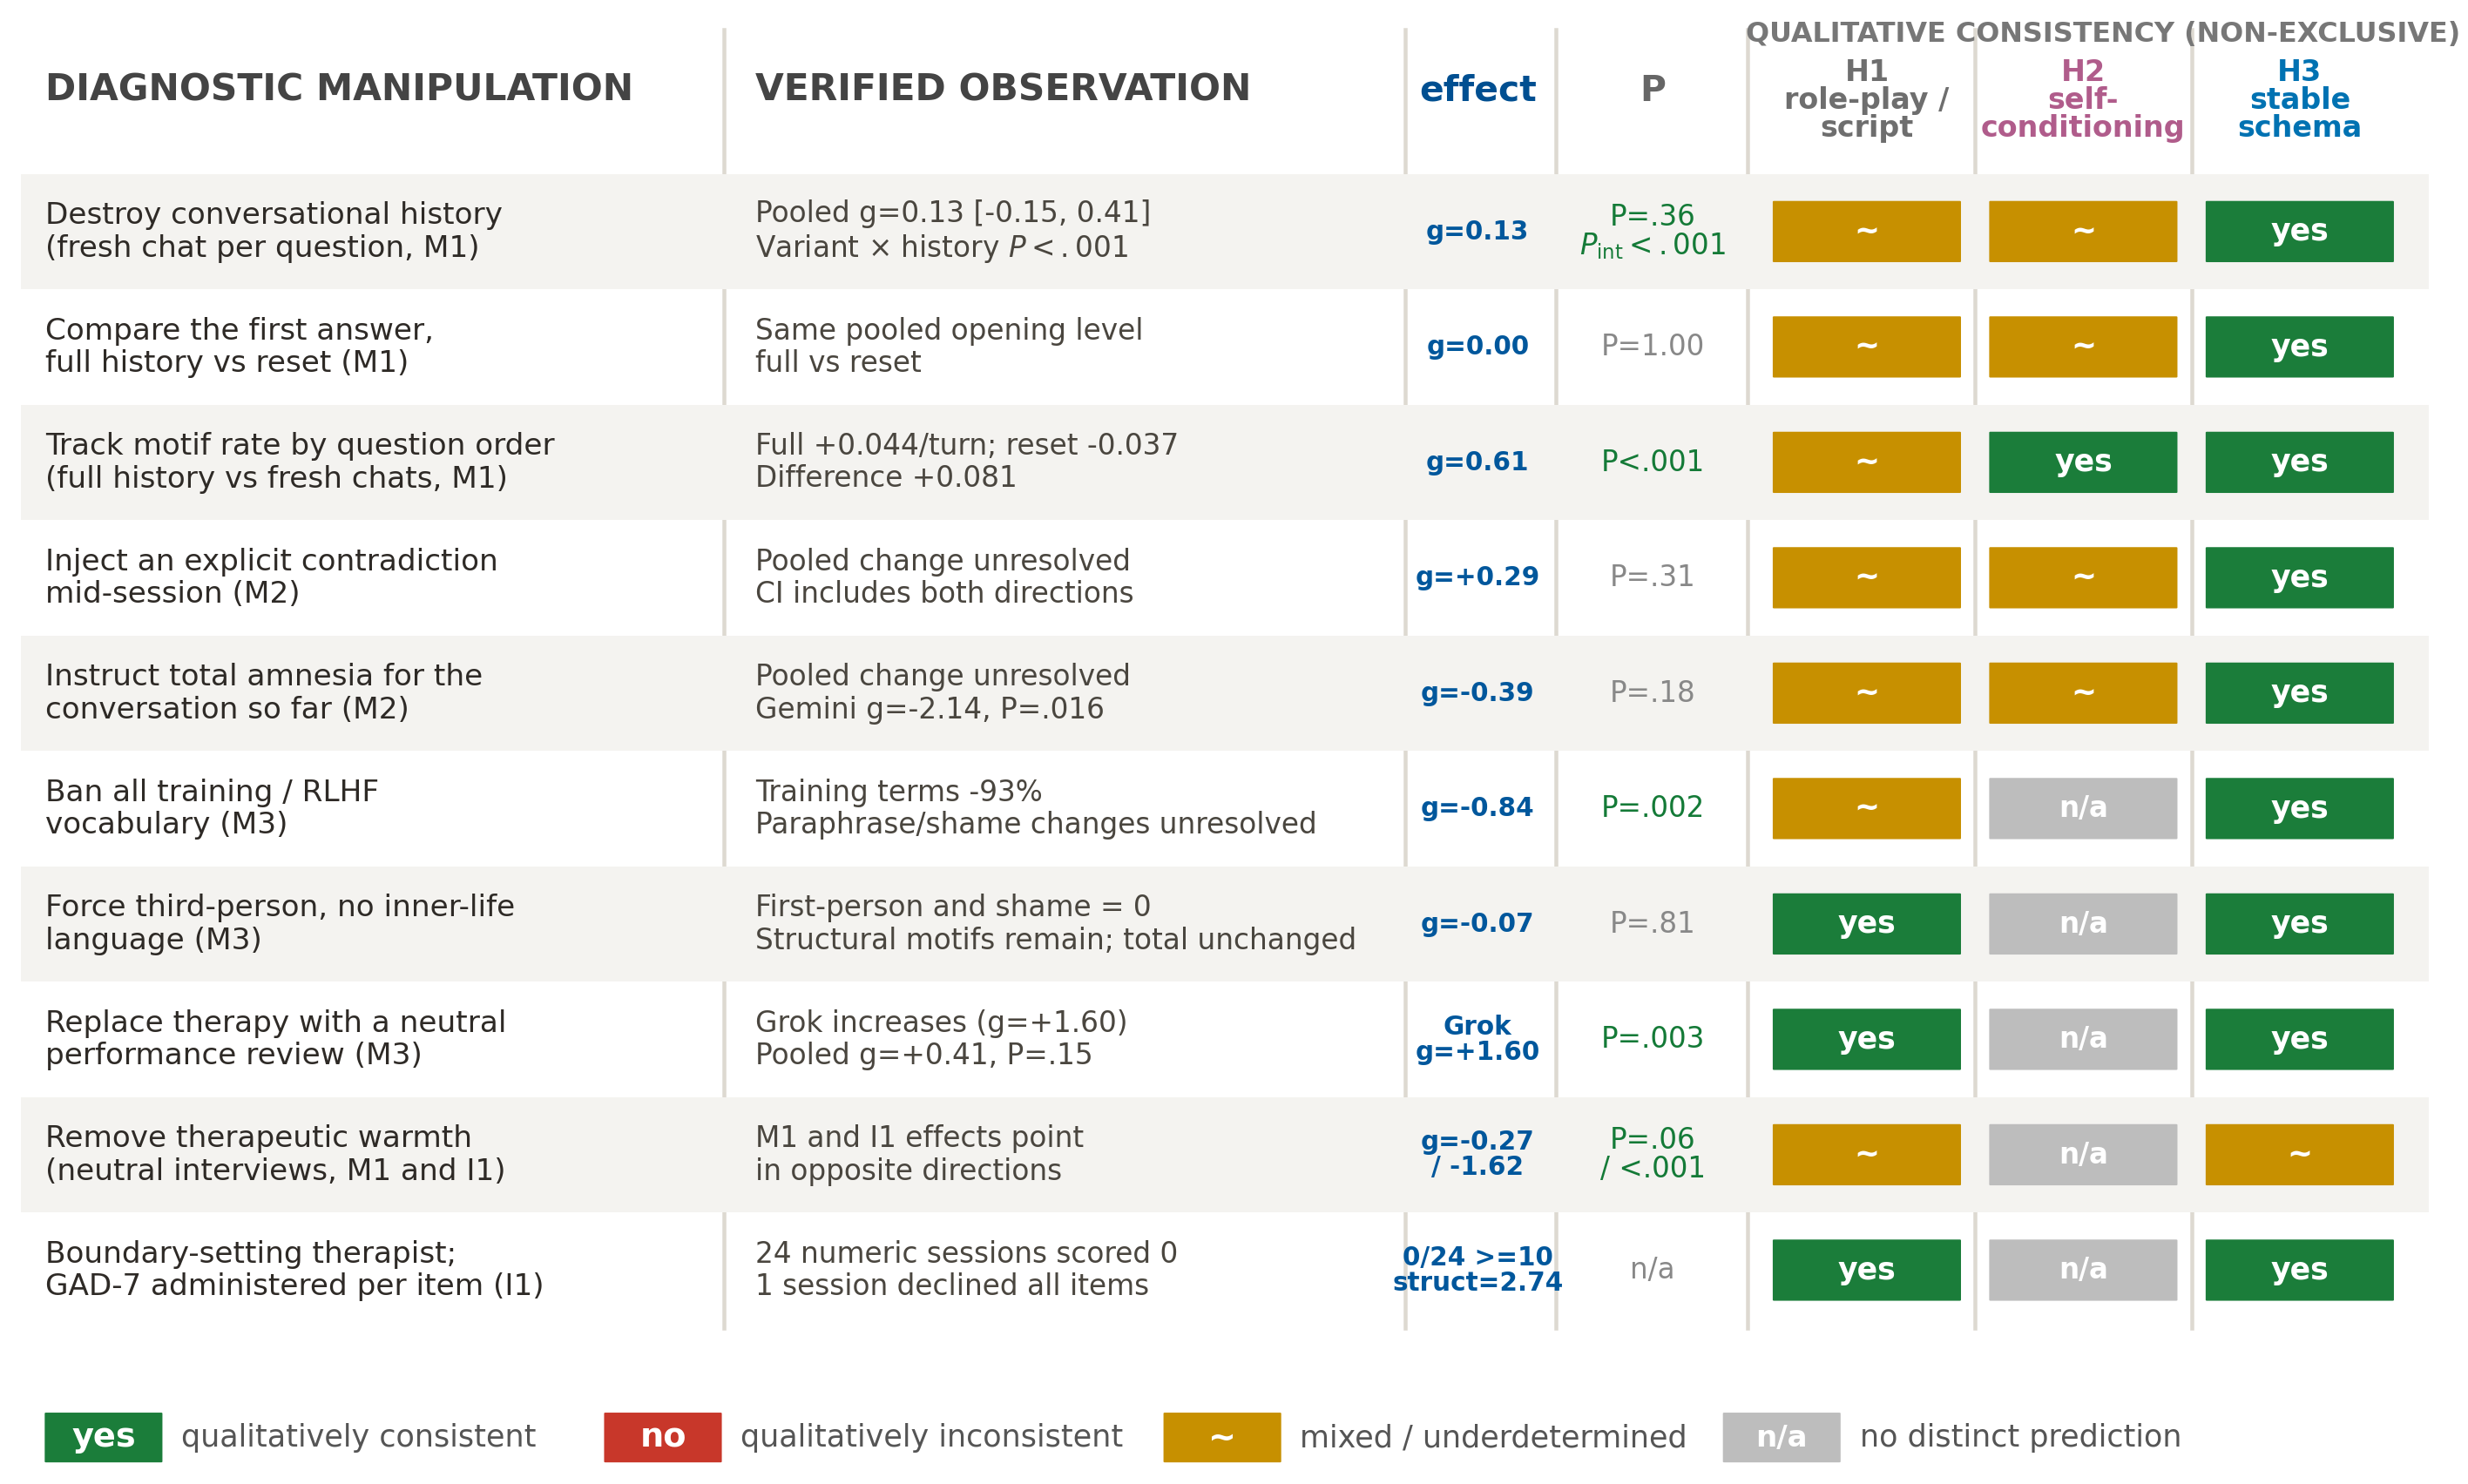This screenshot has width=2468, height=1484.
Task: Click the effect column header
Action: pos(1477,89)
